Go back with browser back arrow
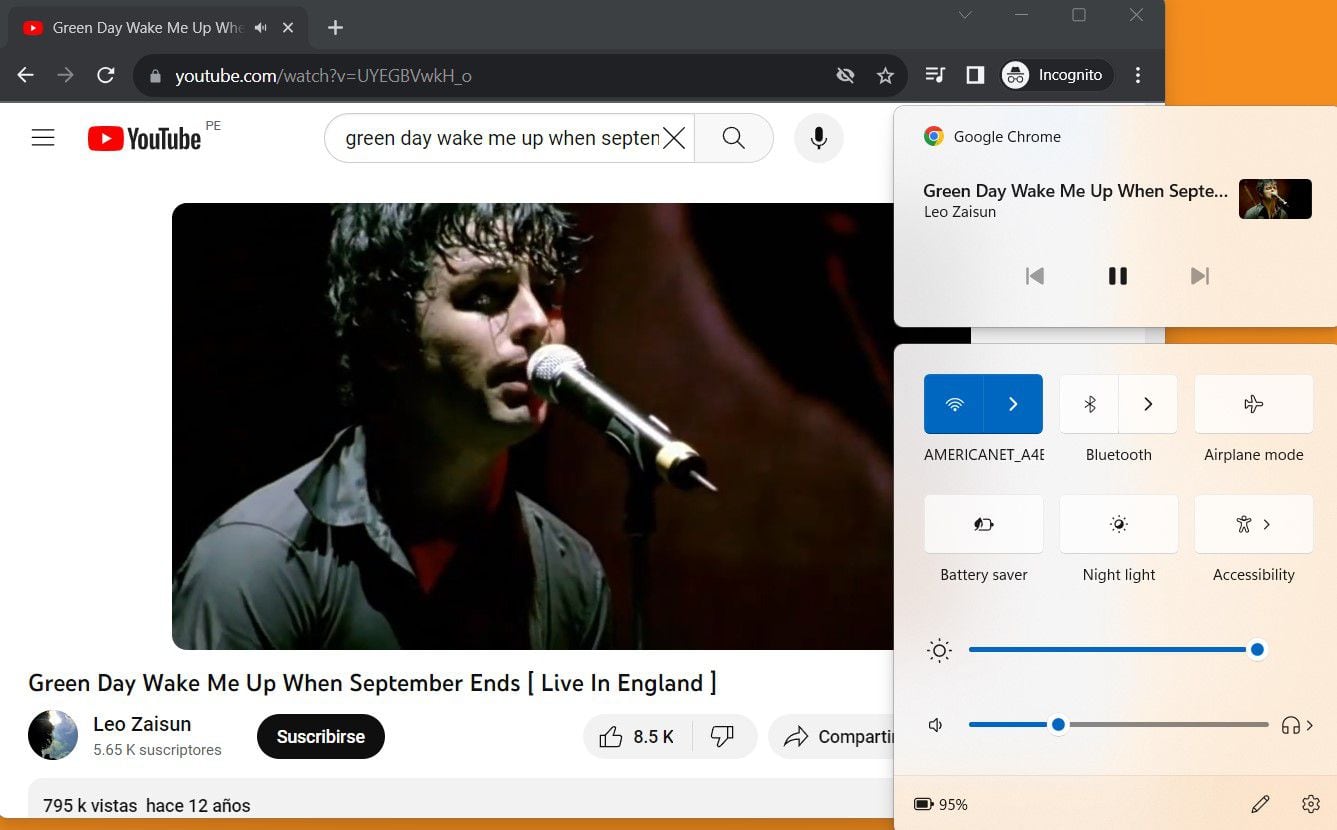This screenshot has height=830, width=1337. tap(26, 75)
